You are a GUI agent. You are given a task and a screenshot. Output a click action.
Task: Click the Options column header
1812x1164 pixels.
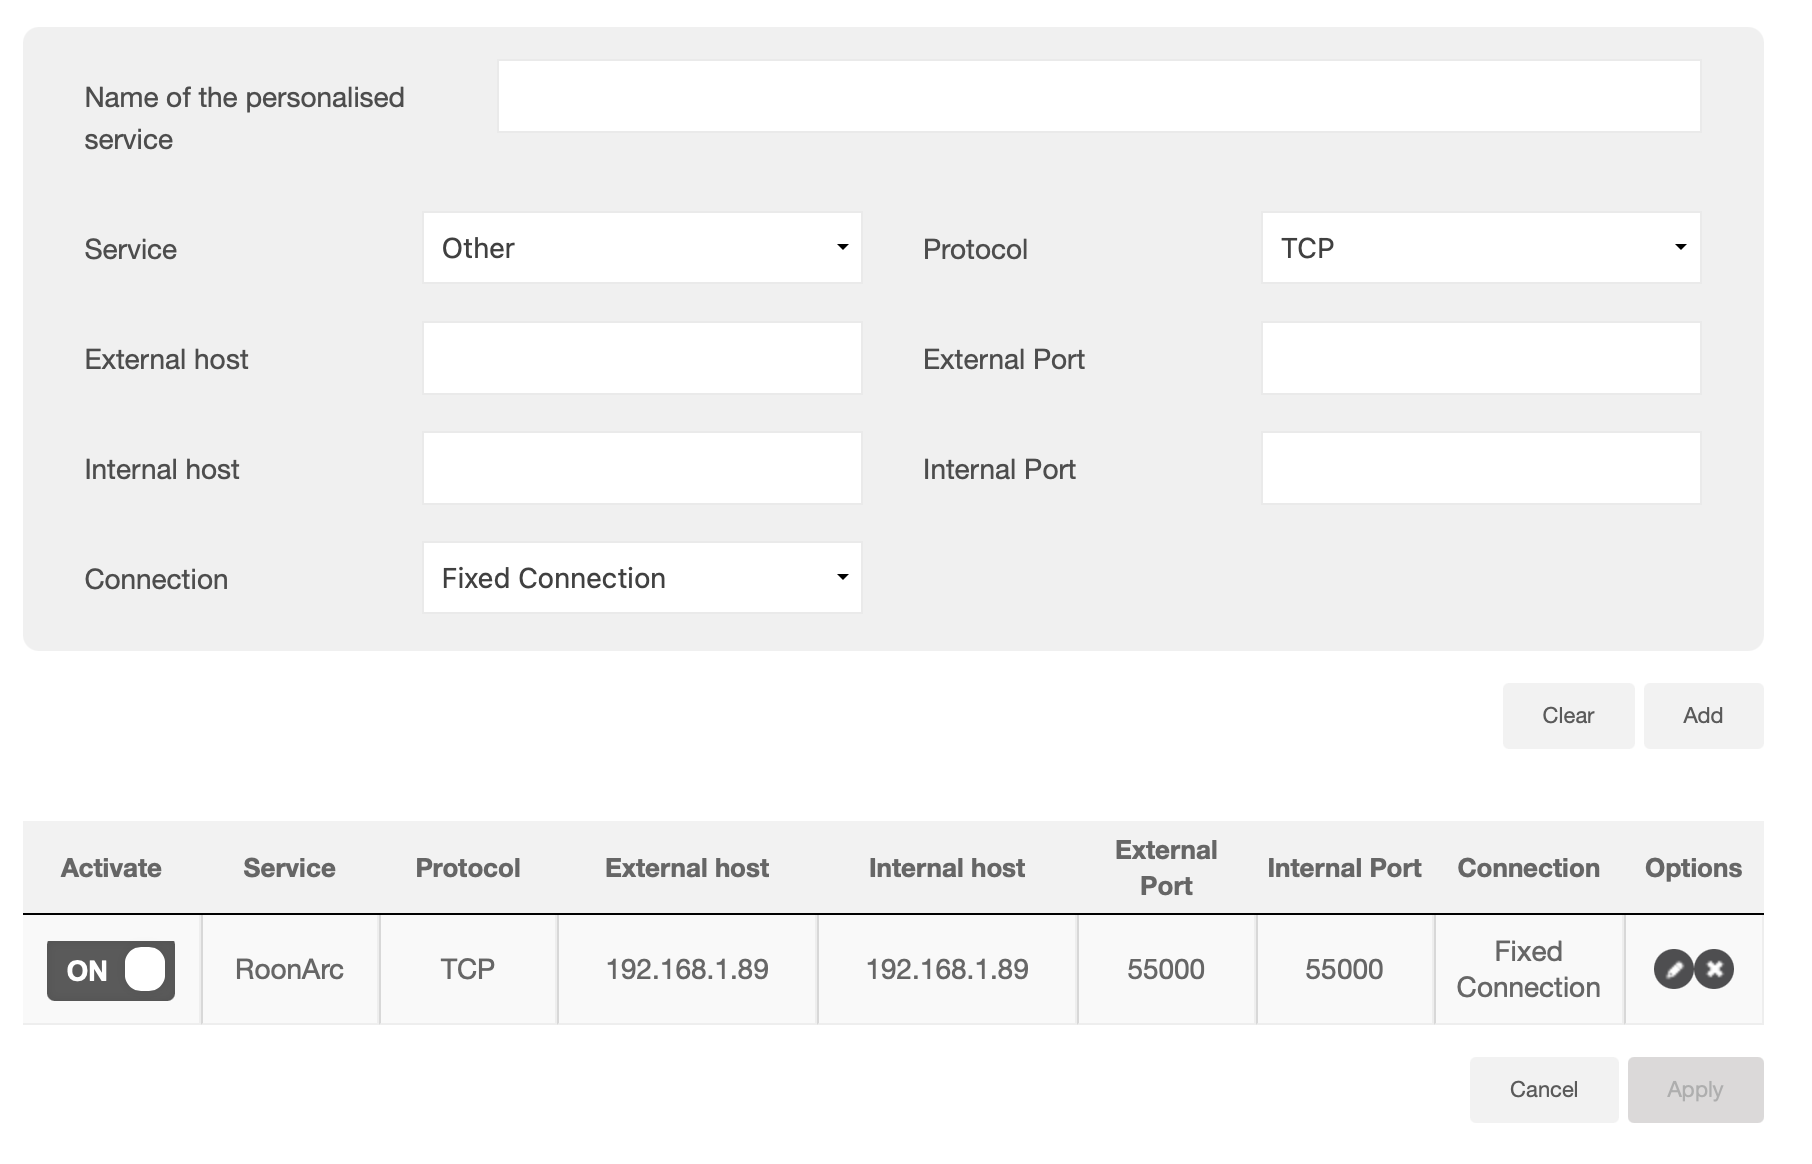click(x=1692, y=867)
